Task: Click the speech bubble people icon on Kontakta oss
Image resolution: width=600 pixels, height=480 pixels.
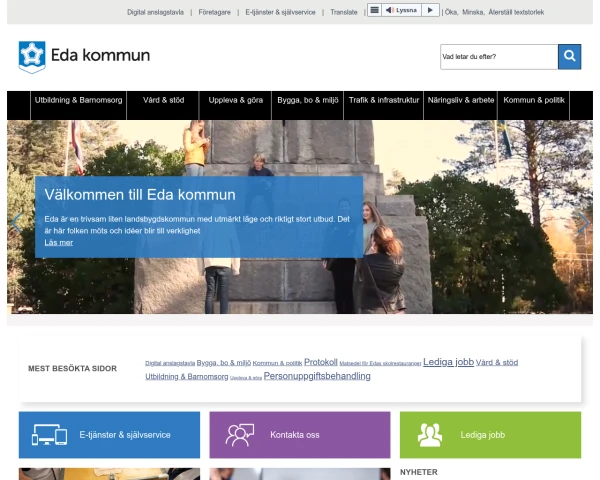Action: [x=240, y=435]
